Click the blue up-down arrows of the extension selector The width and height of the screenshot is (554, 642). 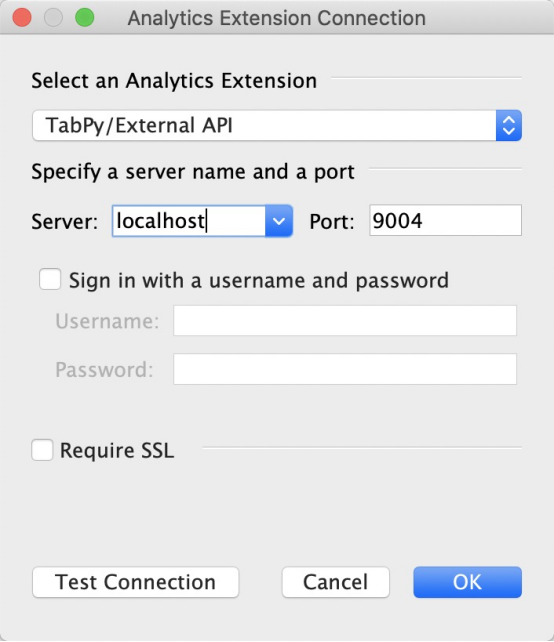click(x=509, y=125)
